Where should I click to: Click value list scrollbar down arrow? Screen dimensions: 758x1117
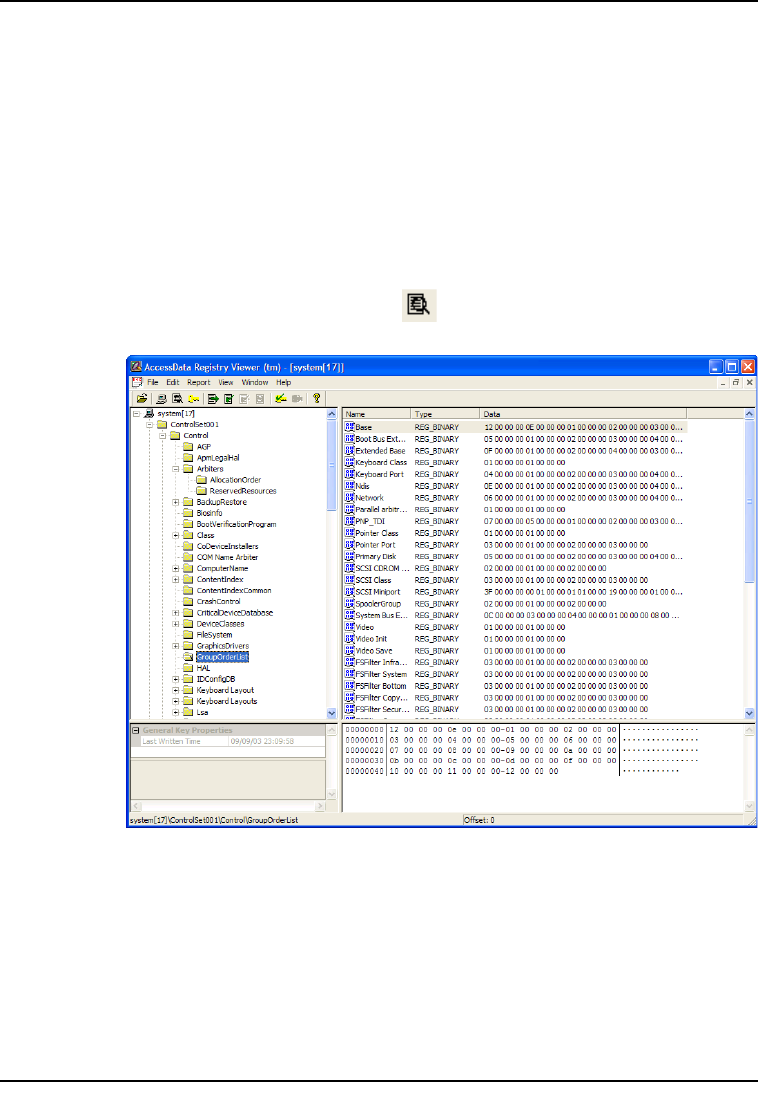tap(749, 713)
